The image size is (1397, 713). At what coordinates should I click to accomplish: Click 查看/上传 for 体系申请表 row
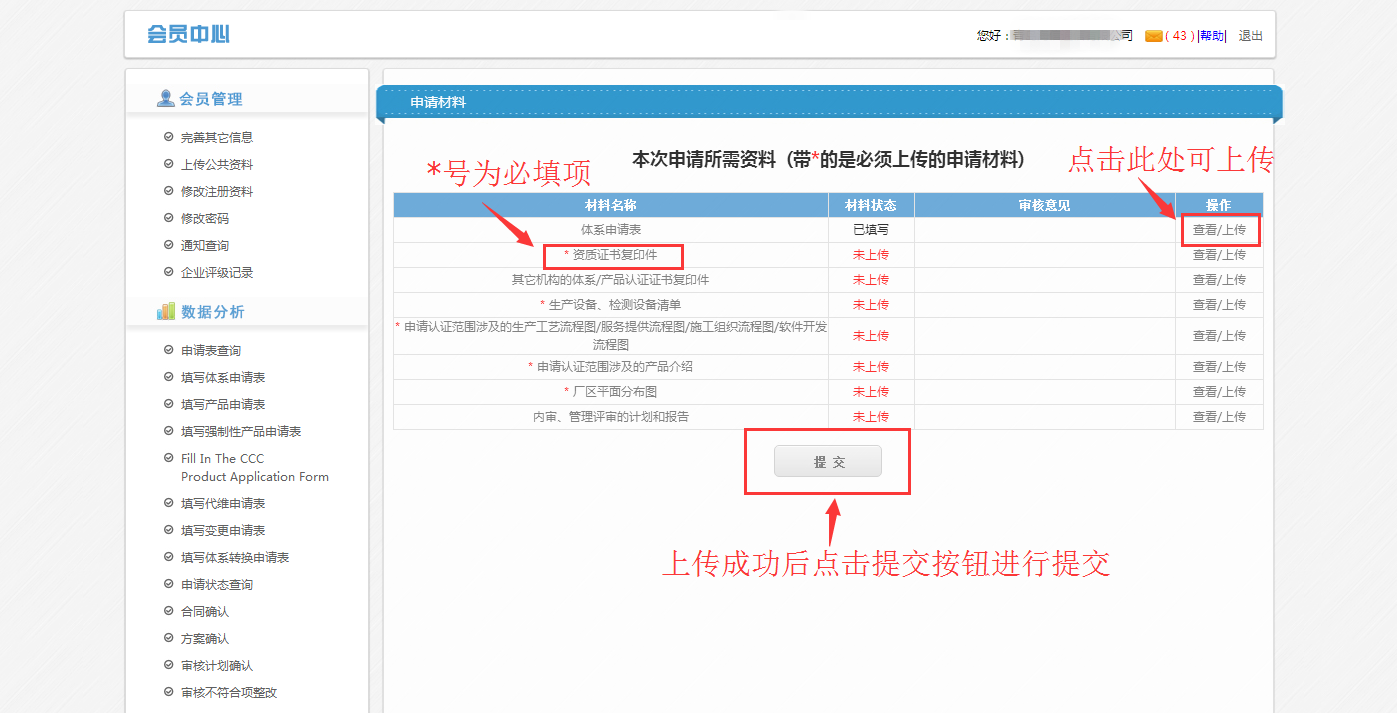[x=1219, y=230]
